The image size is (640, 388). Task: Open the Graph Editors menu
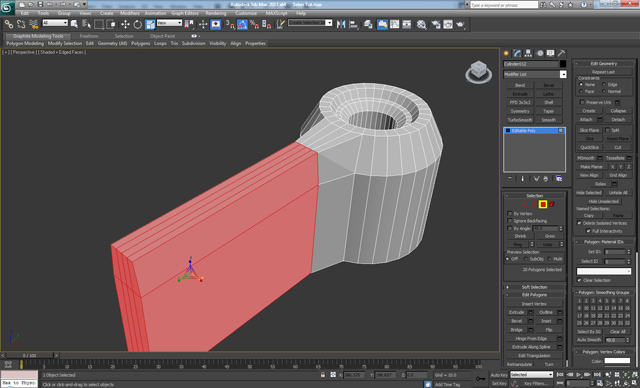[185, 13]
